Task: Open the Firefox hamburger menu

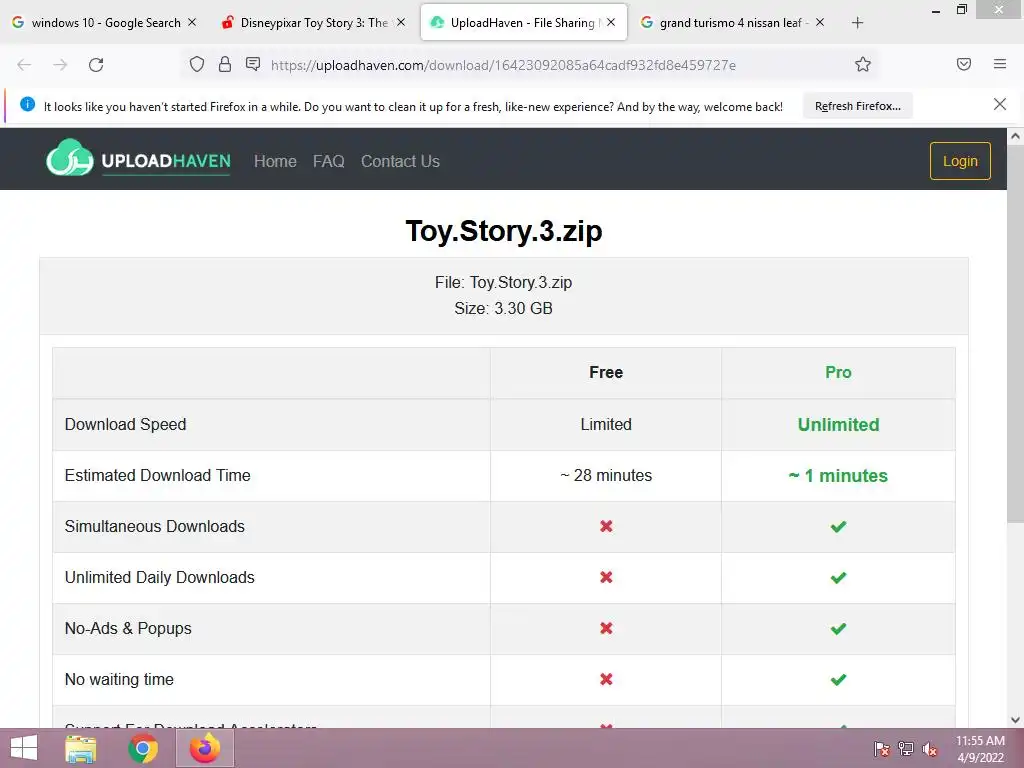Action: click(1000, 64)
